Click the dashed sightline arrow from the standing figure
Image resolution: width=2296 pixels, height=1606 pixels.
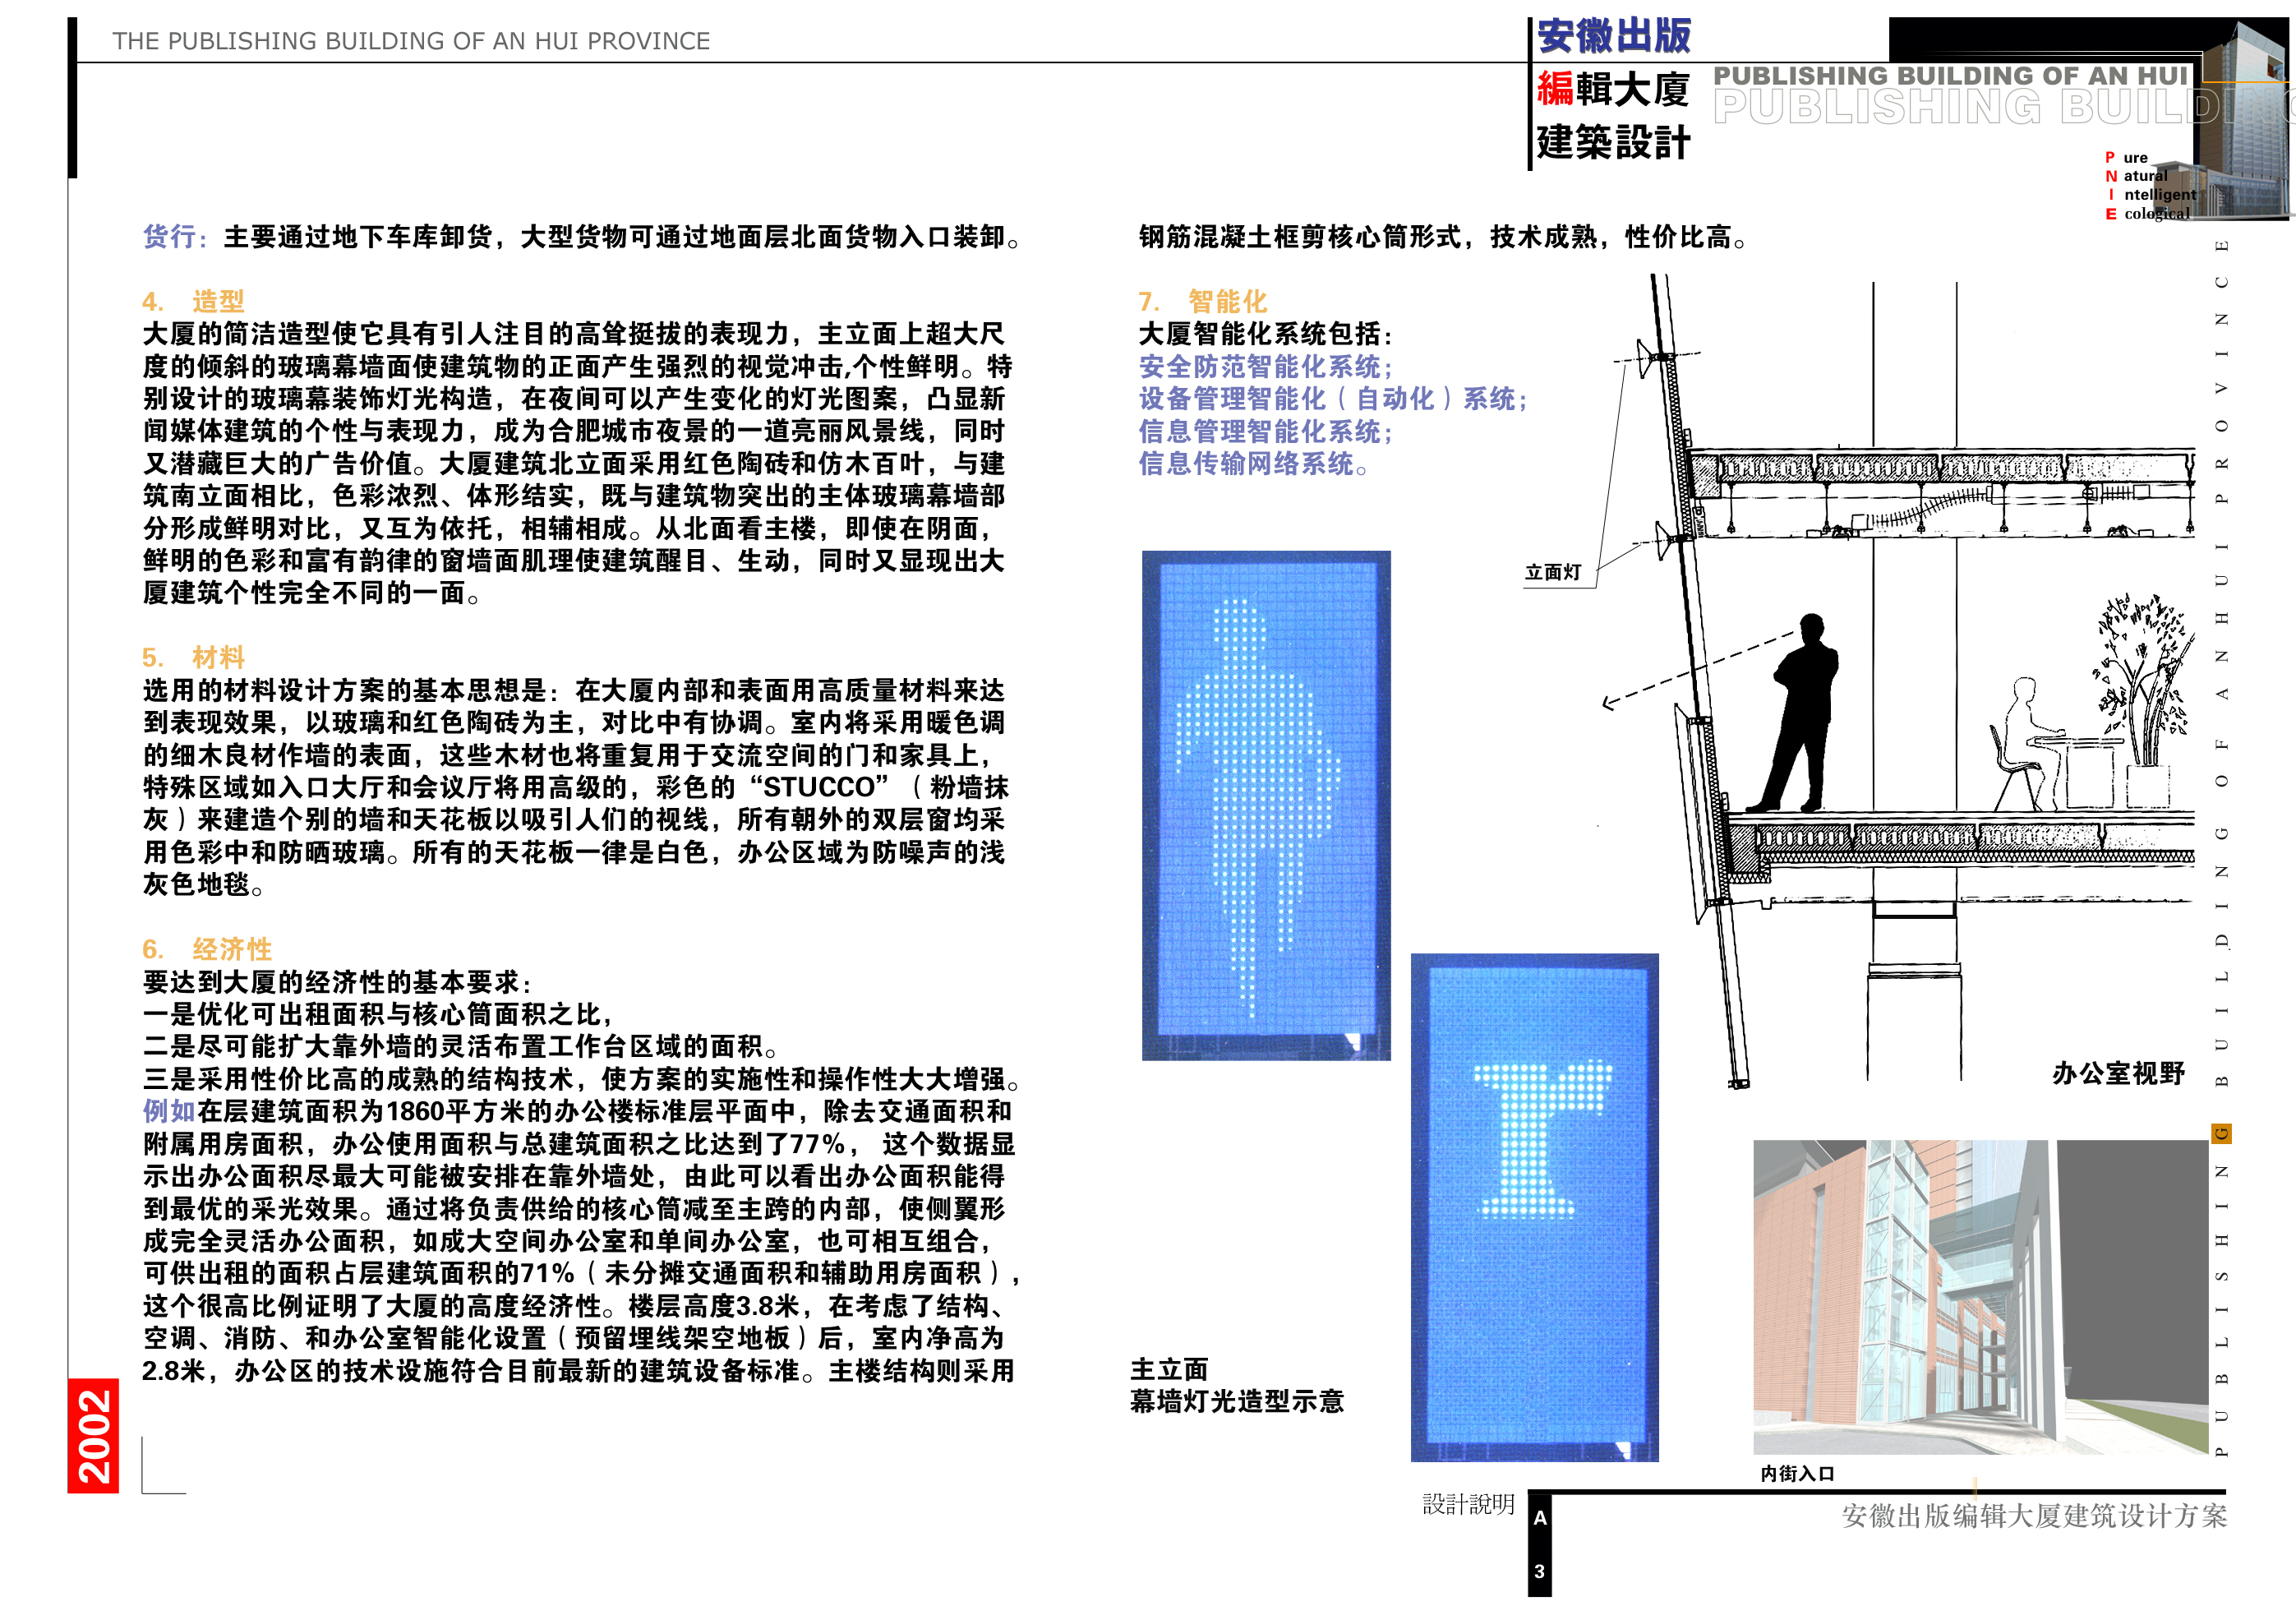1697,670
